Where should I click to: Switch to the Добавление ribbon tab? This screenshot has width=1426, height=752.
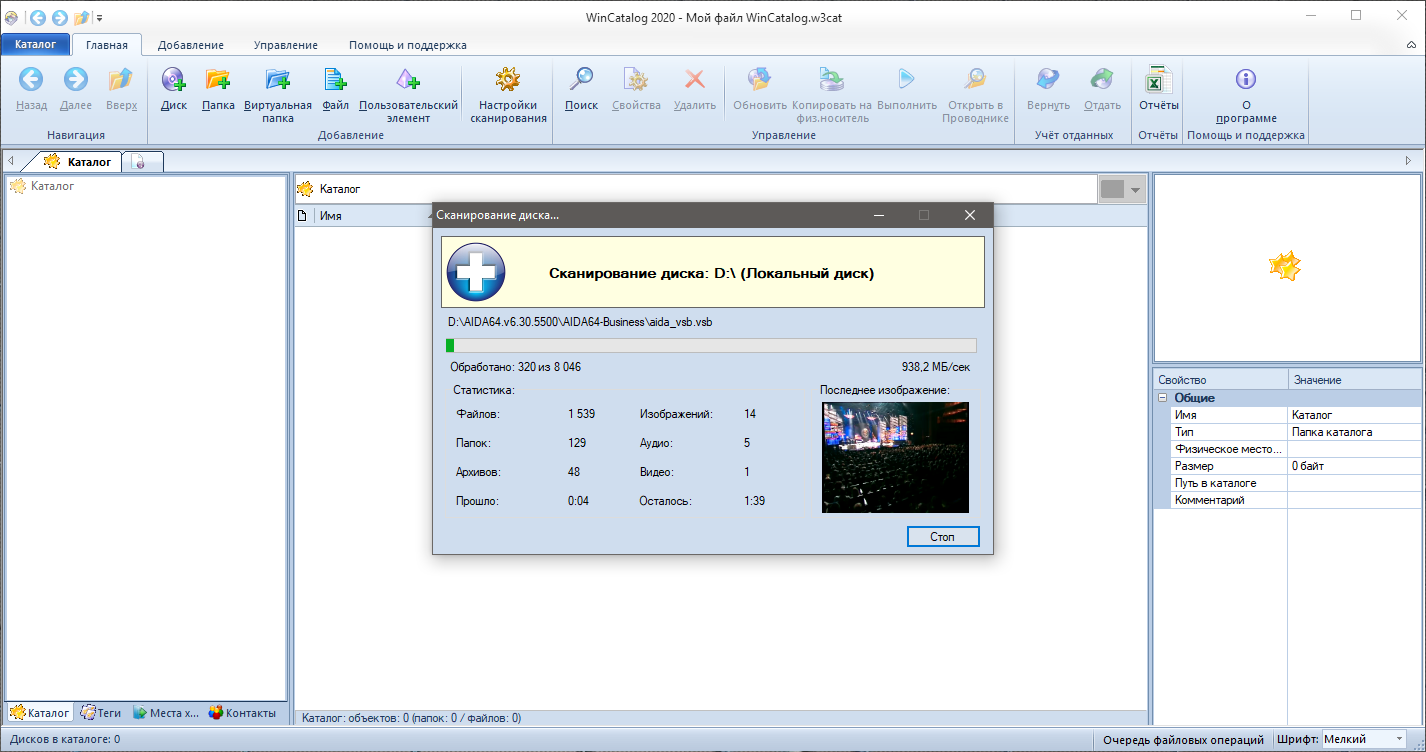click(190, 45)
